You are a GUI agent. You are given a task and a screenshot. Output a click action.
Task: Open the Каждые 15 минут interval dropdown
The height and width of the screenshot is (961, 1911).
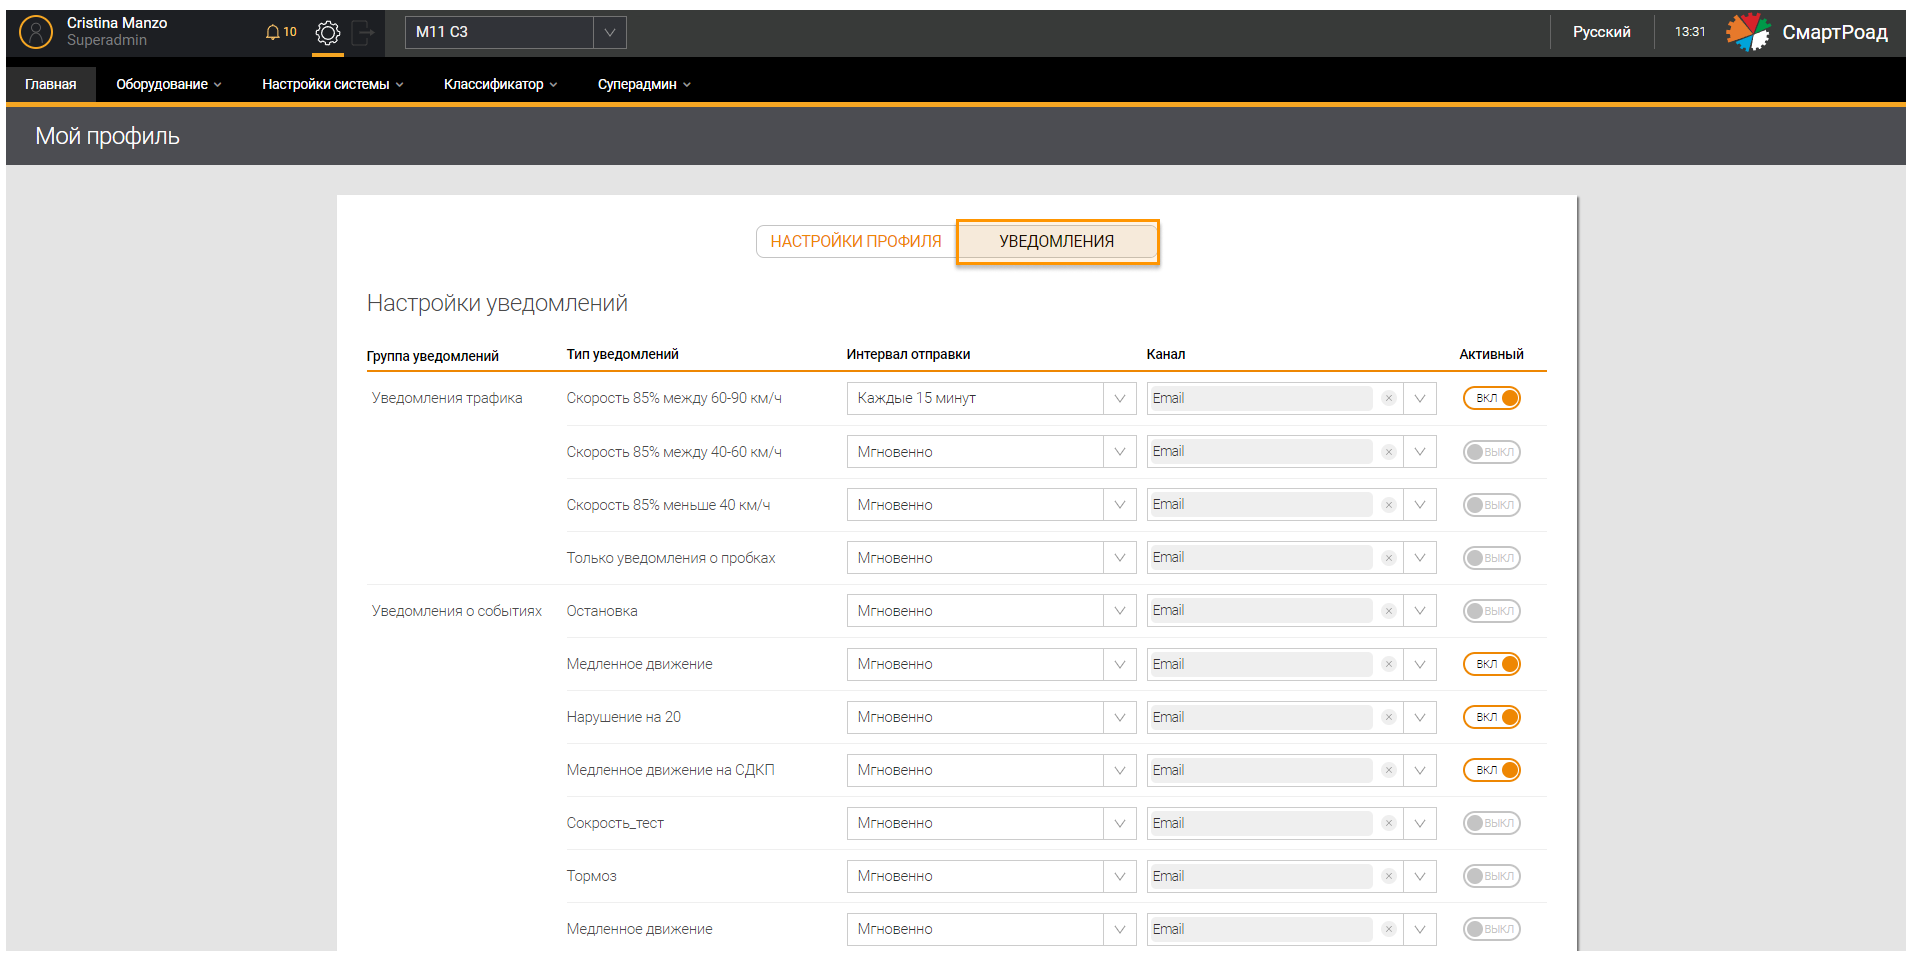(x=991, y=398)
